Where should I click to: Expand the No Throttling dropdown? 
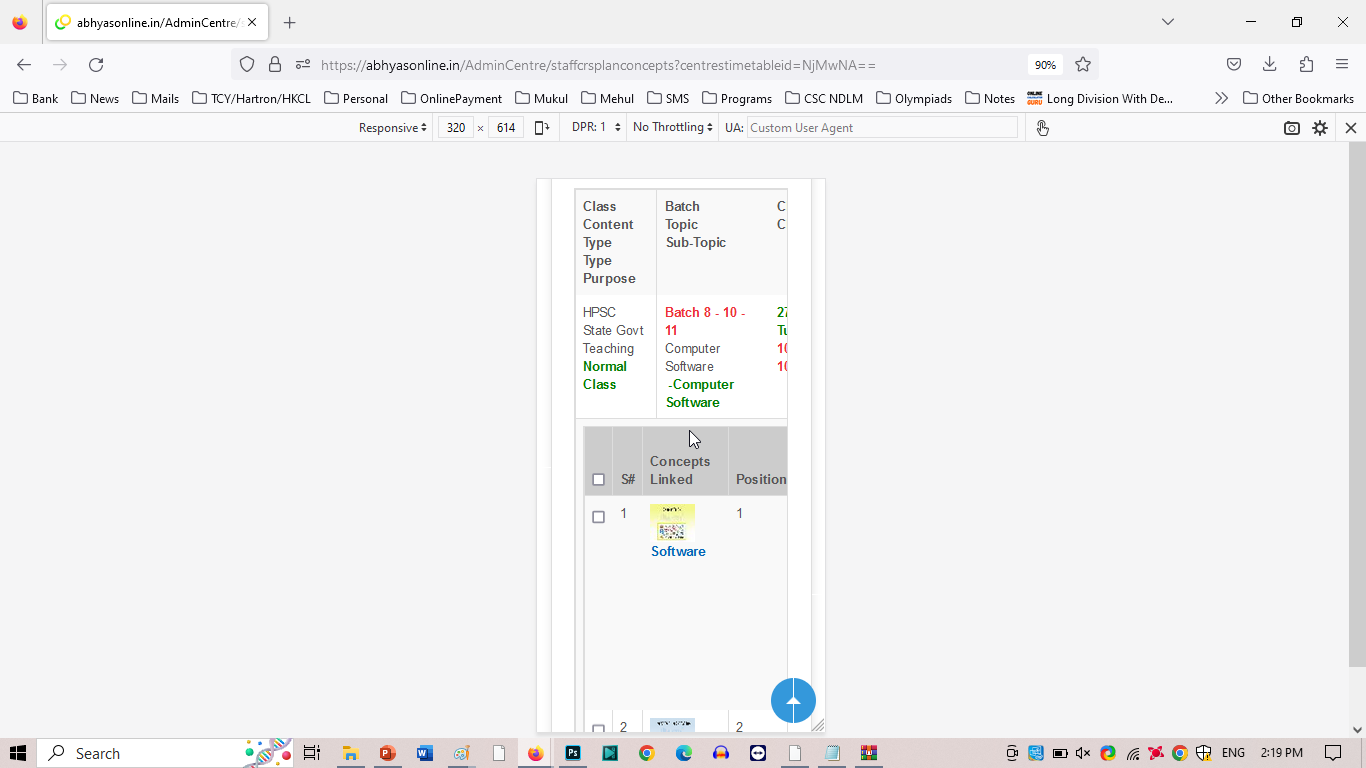[672, 128]
